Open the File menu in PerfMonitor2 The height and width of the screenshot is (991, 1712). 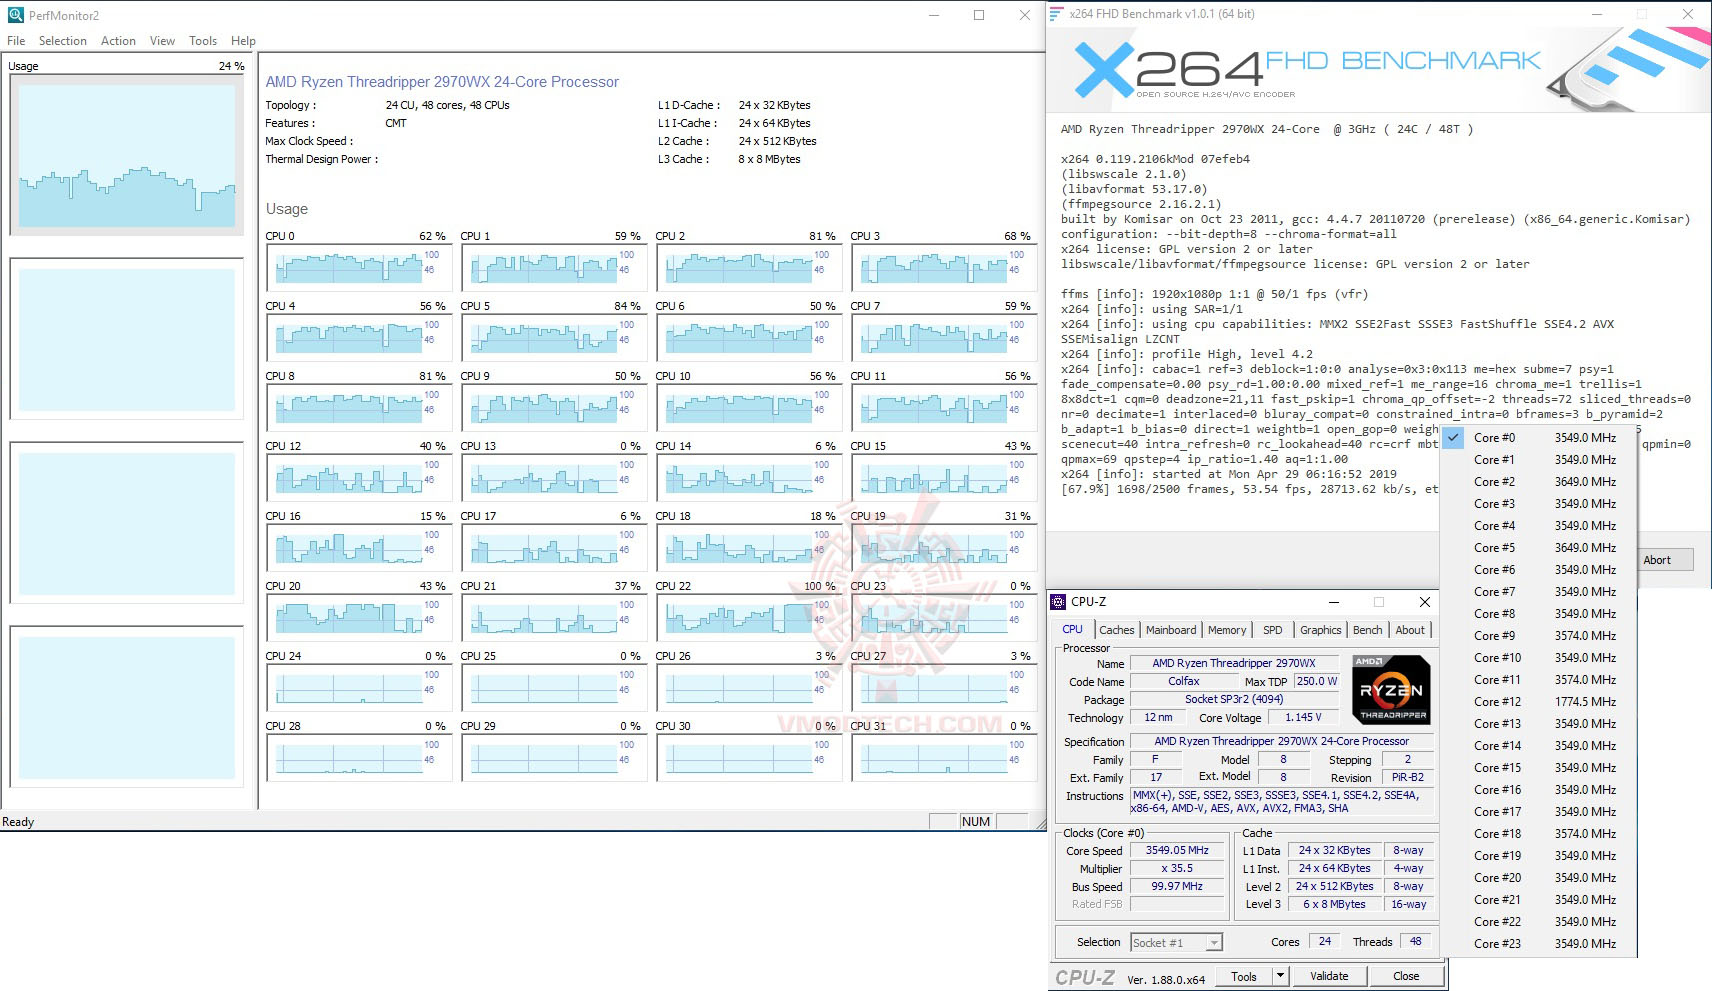(16, 41)
